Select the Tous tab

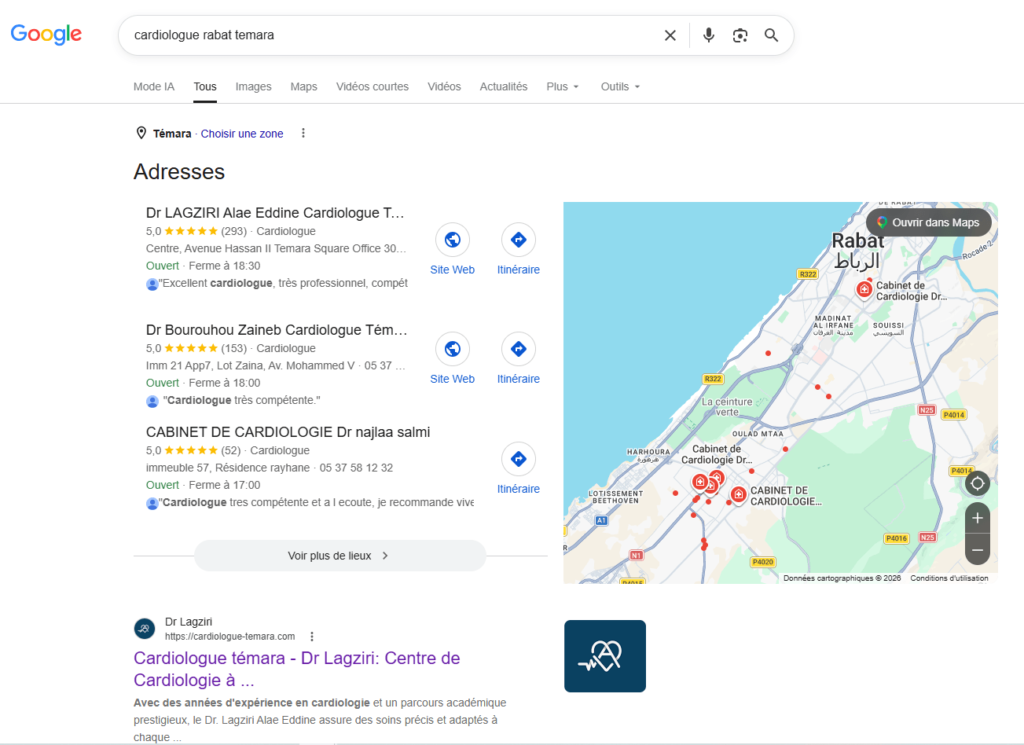coord(205,86)
